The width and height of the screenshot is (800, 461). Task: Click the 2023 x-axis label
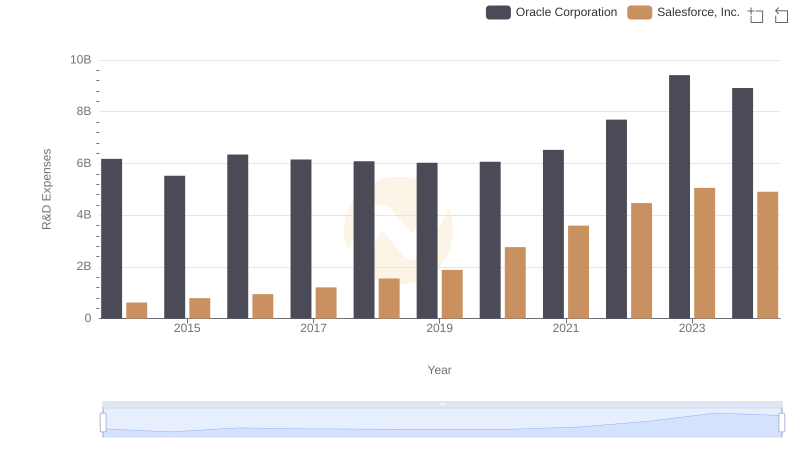coord(692,328)
